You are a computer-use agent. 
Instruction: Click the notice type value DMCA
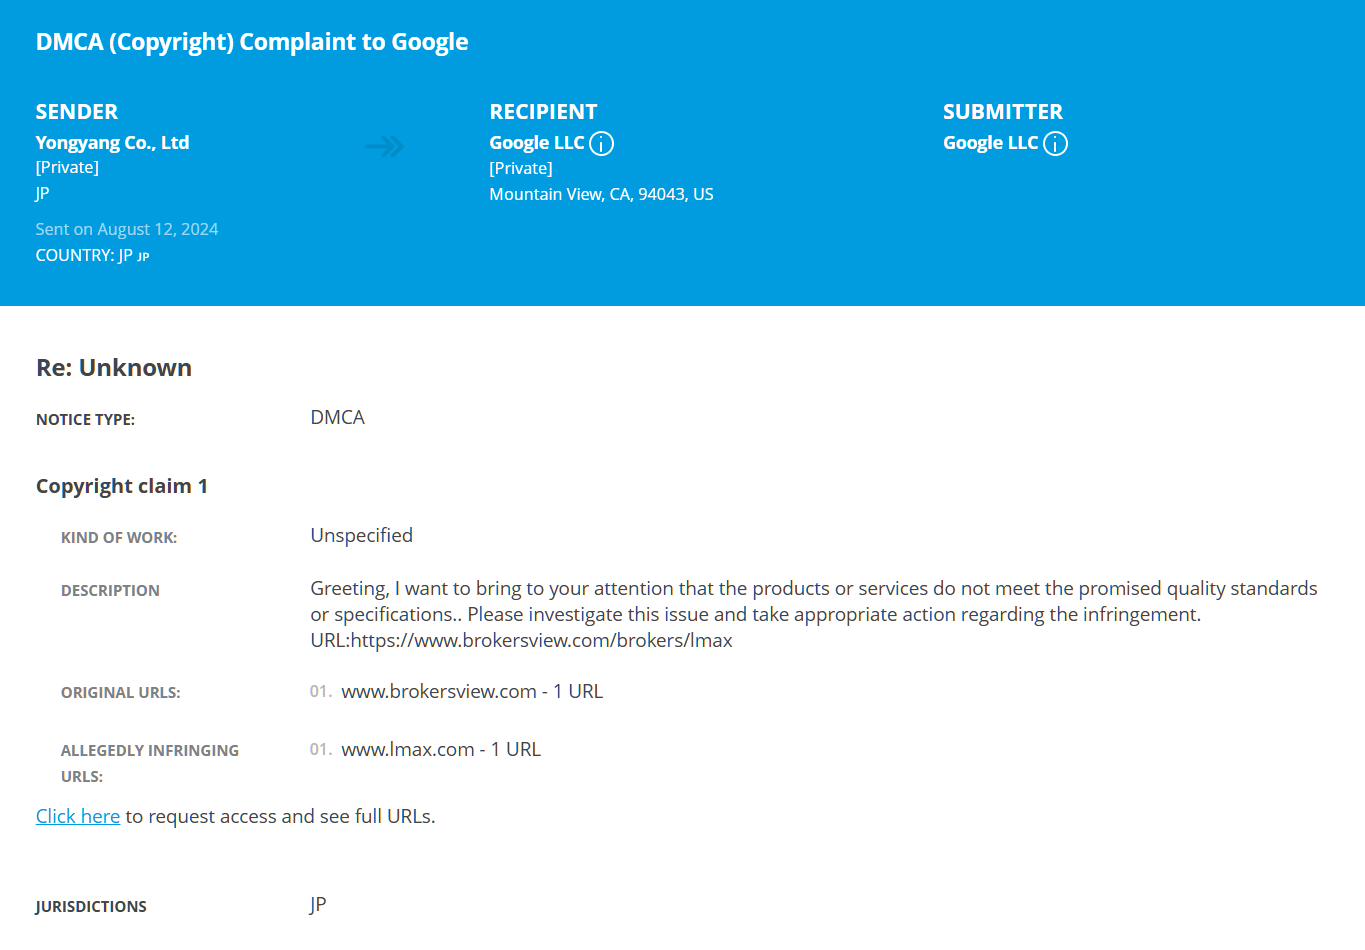[x=338, y=417]
